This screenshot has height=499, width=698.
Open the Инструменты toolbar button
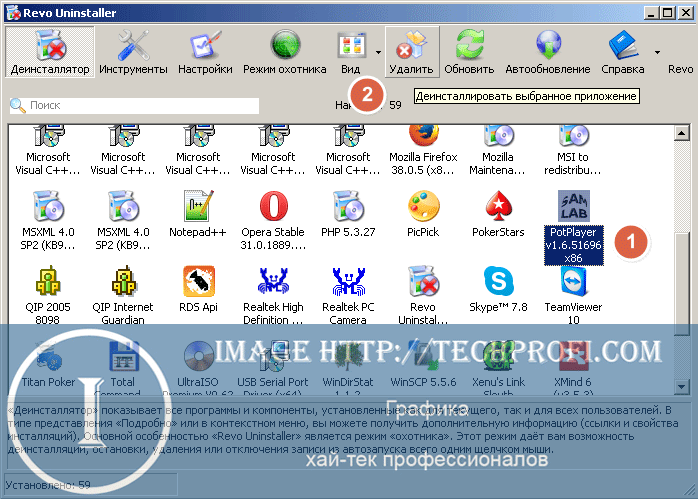(133, 52)
